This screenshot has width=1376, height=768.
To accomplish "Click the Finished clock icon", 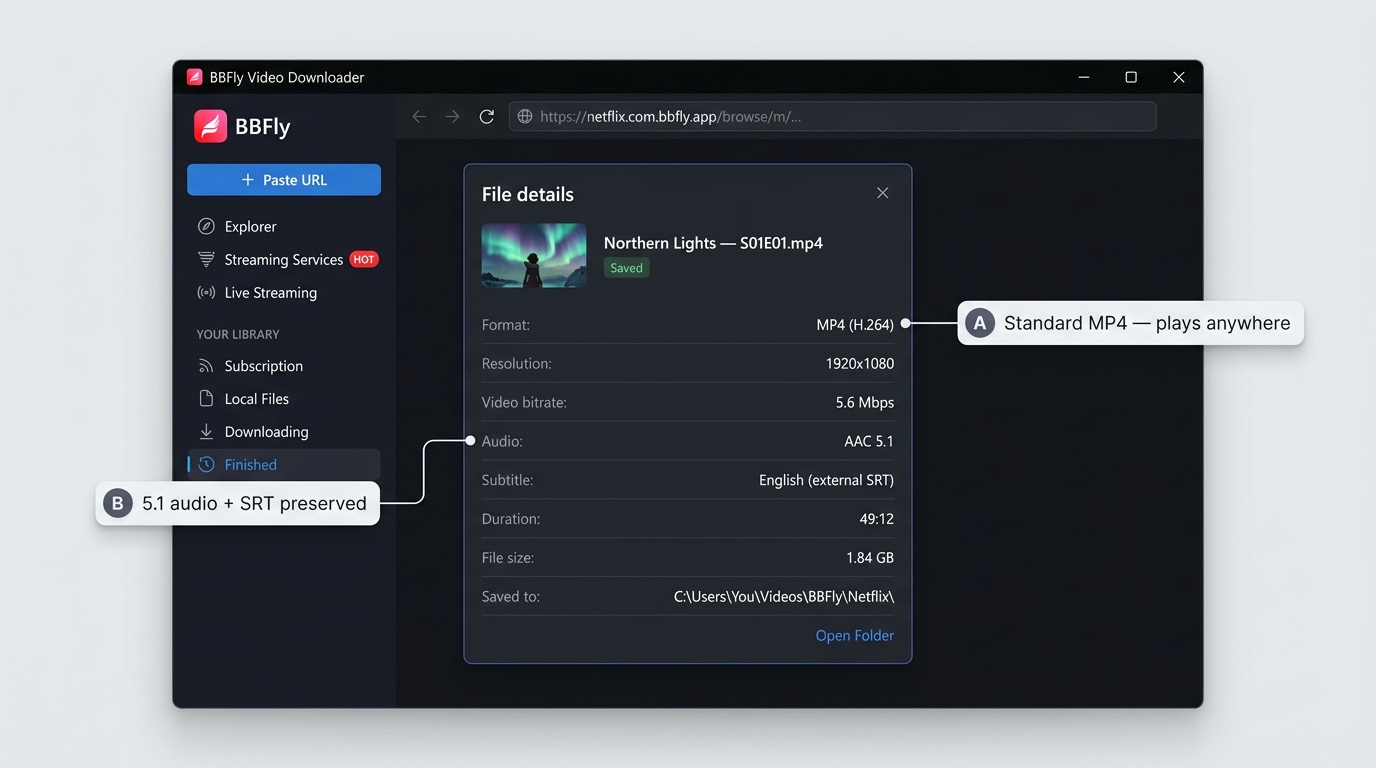I will [x=206, y=464].
